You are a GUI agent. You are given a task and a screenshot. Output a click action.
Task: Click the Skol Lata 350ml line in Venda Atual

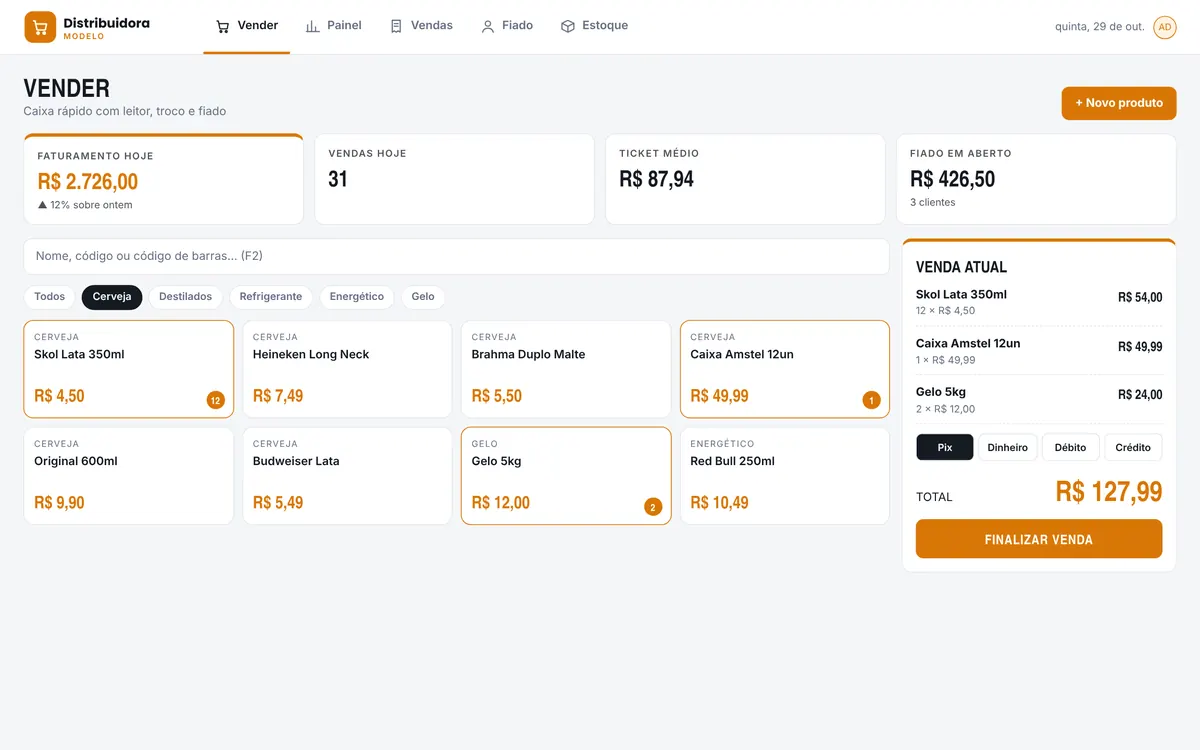pyautogui.click(x=1039, y=302)
